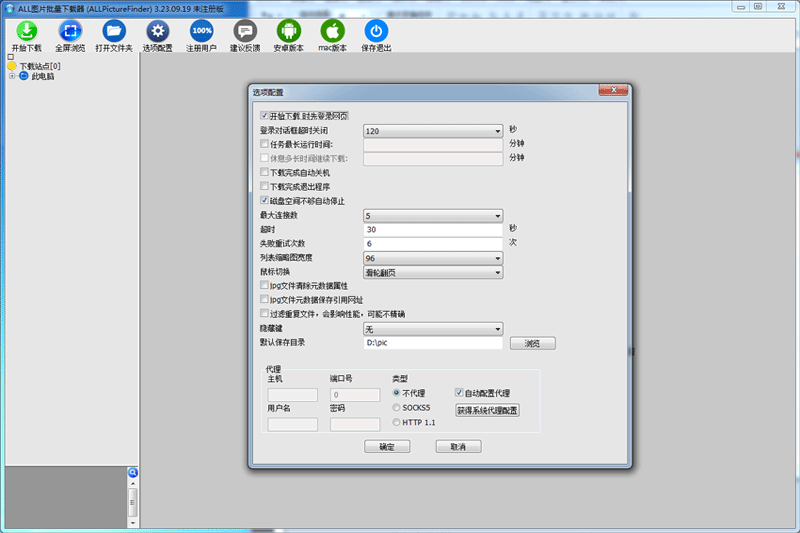
Task: Expand the 此电脑 tree node
Action: tap(12, 76)
